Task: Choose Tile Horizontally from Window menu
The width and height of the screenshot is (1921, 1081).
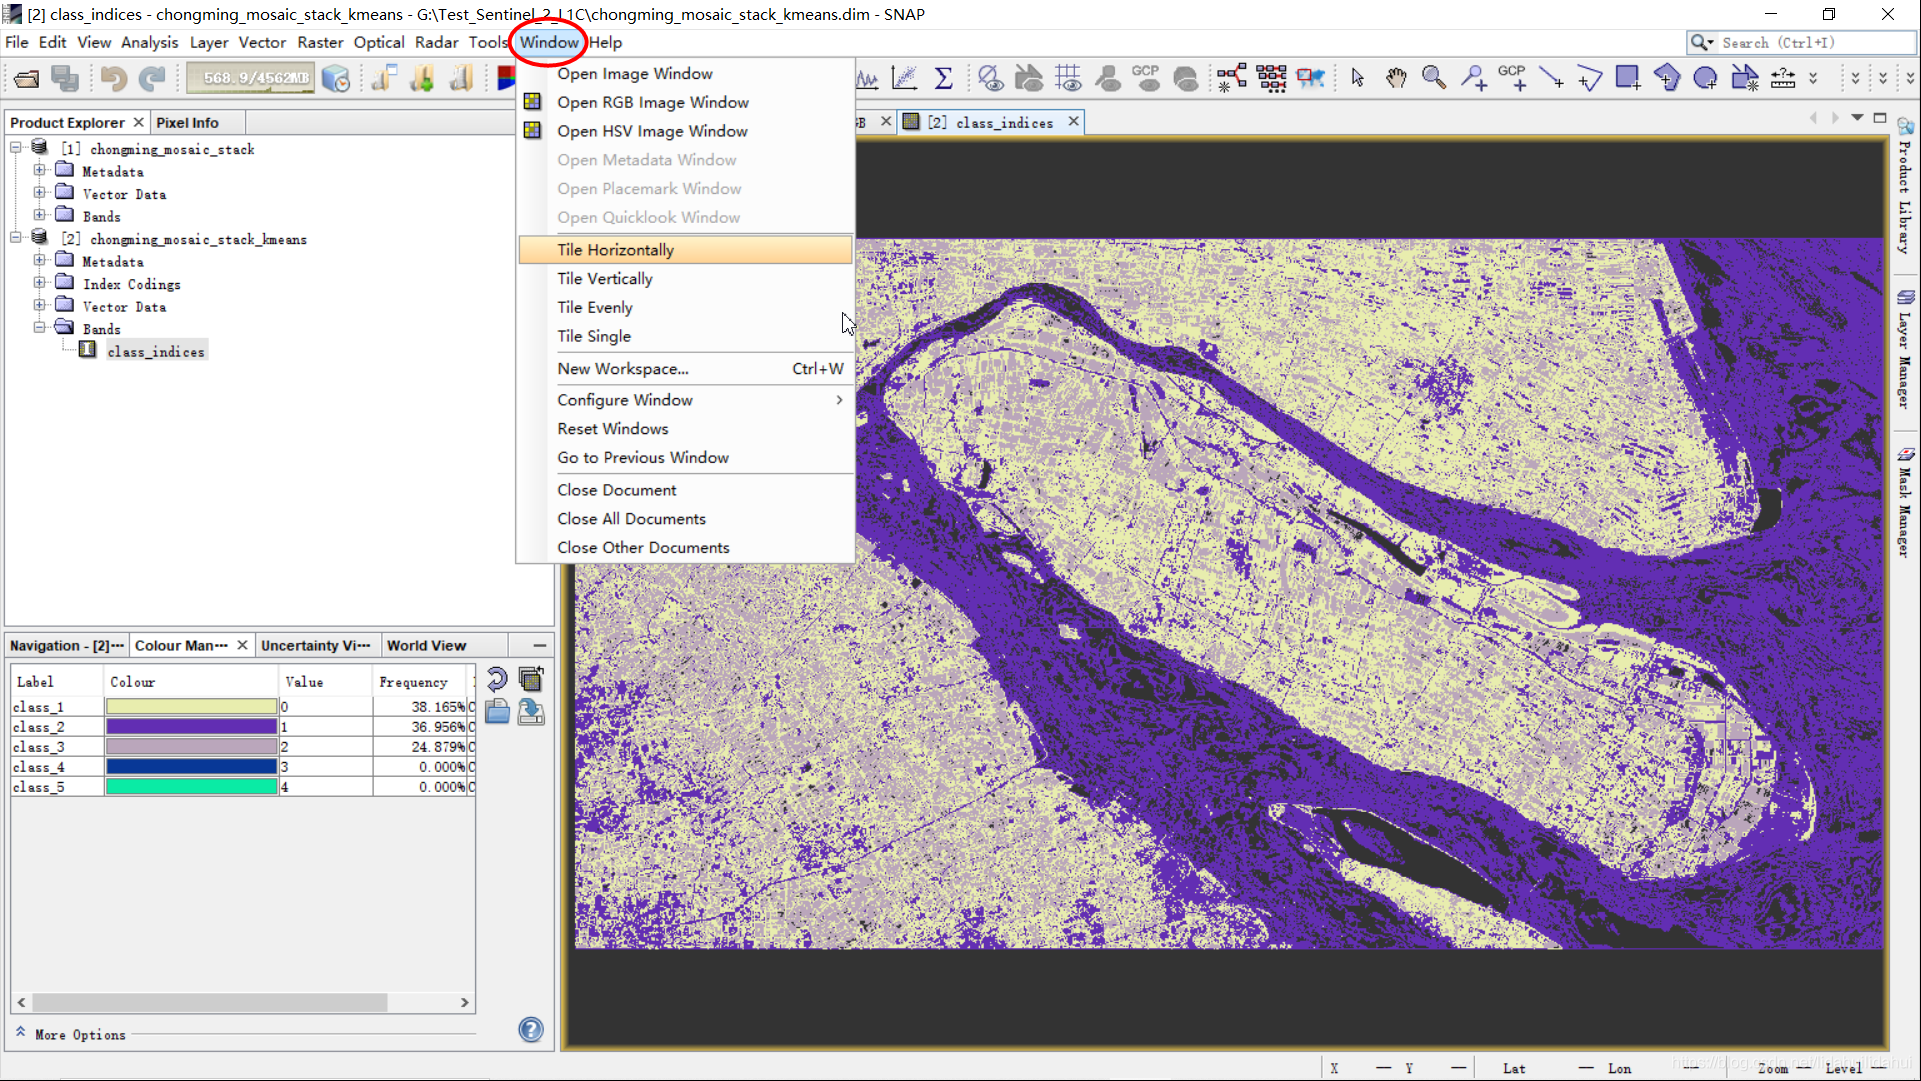Action: point(686,250)
